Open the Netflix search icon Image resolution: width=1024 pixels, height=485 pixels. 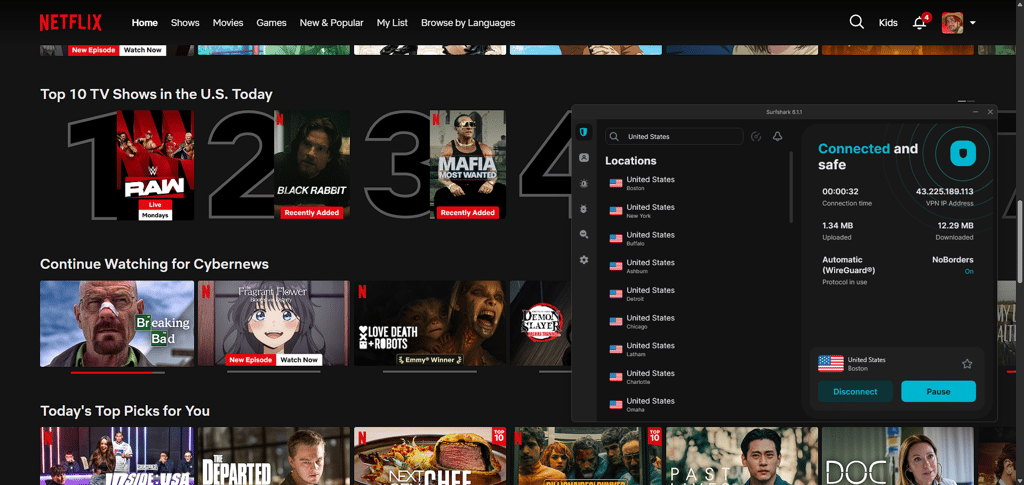pyautogui.click(x=856, y=22)
